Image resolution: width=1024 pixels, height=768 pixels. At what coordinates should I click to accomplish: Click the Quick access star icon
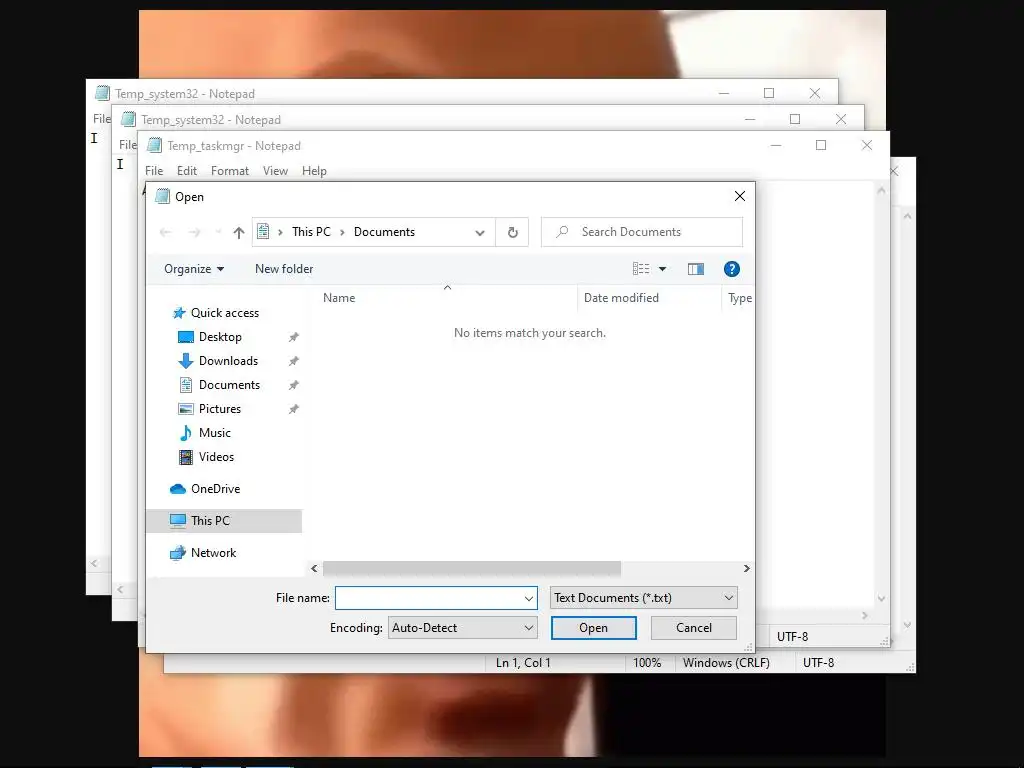pos(179,313)
